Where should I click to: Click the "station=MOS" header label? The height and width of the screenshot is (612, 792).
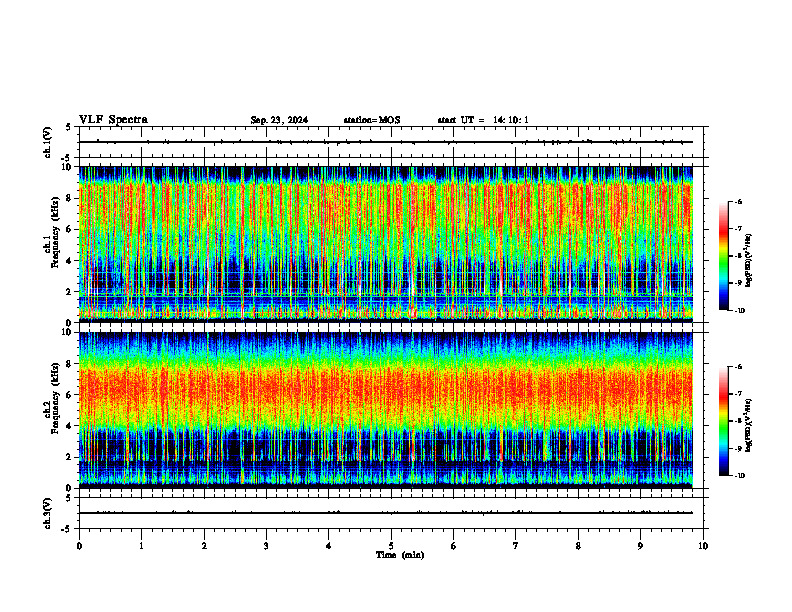pos(372,120)
